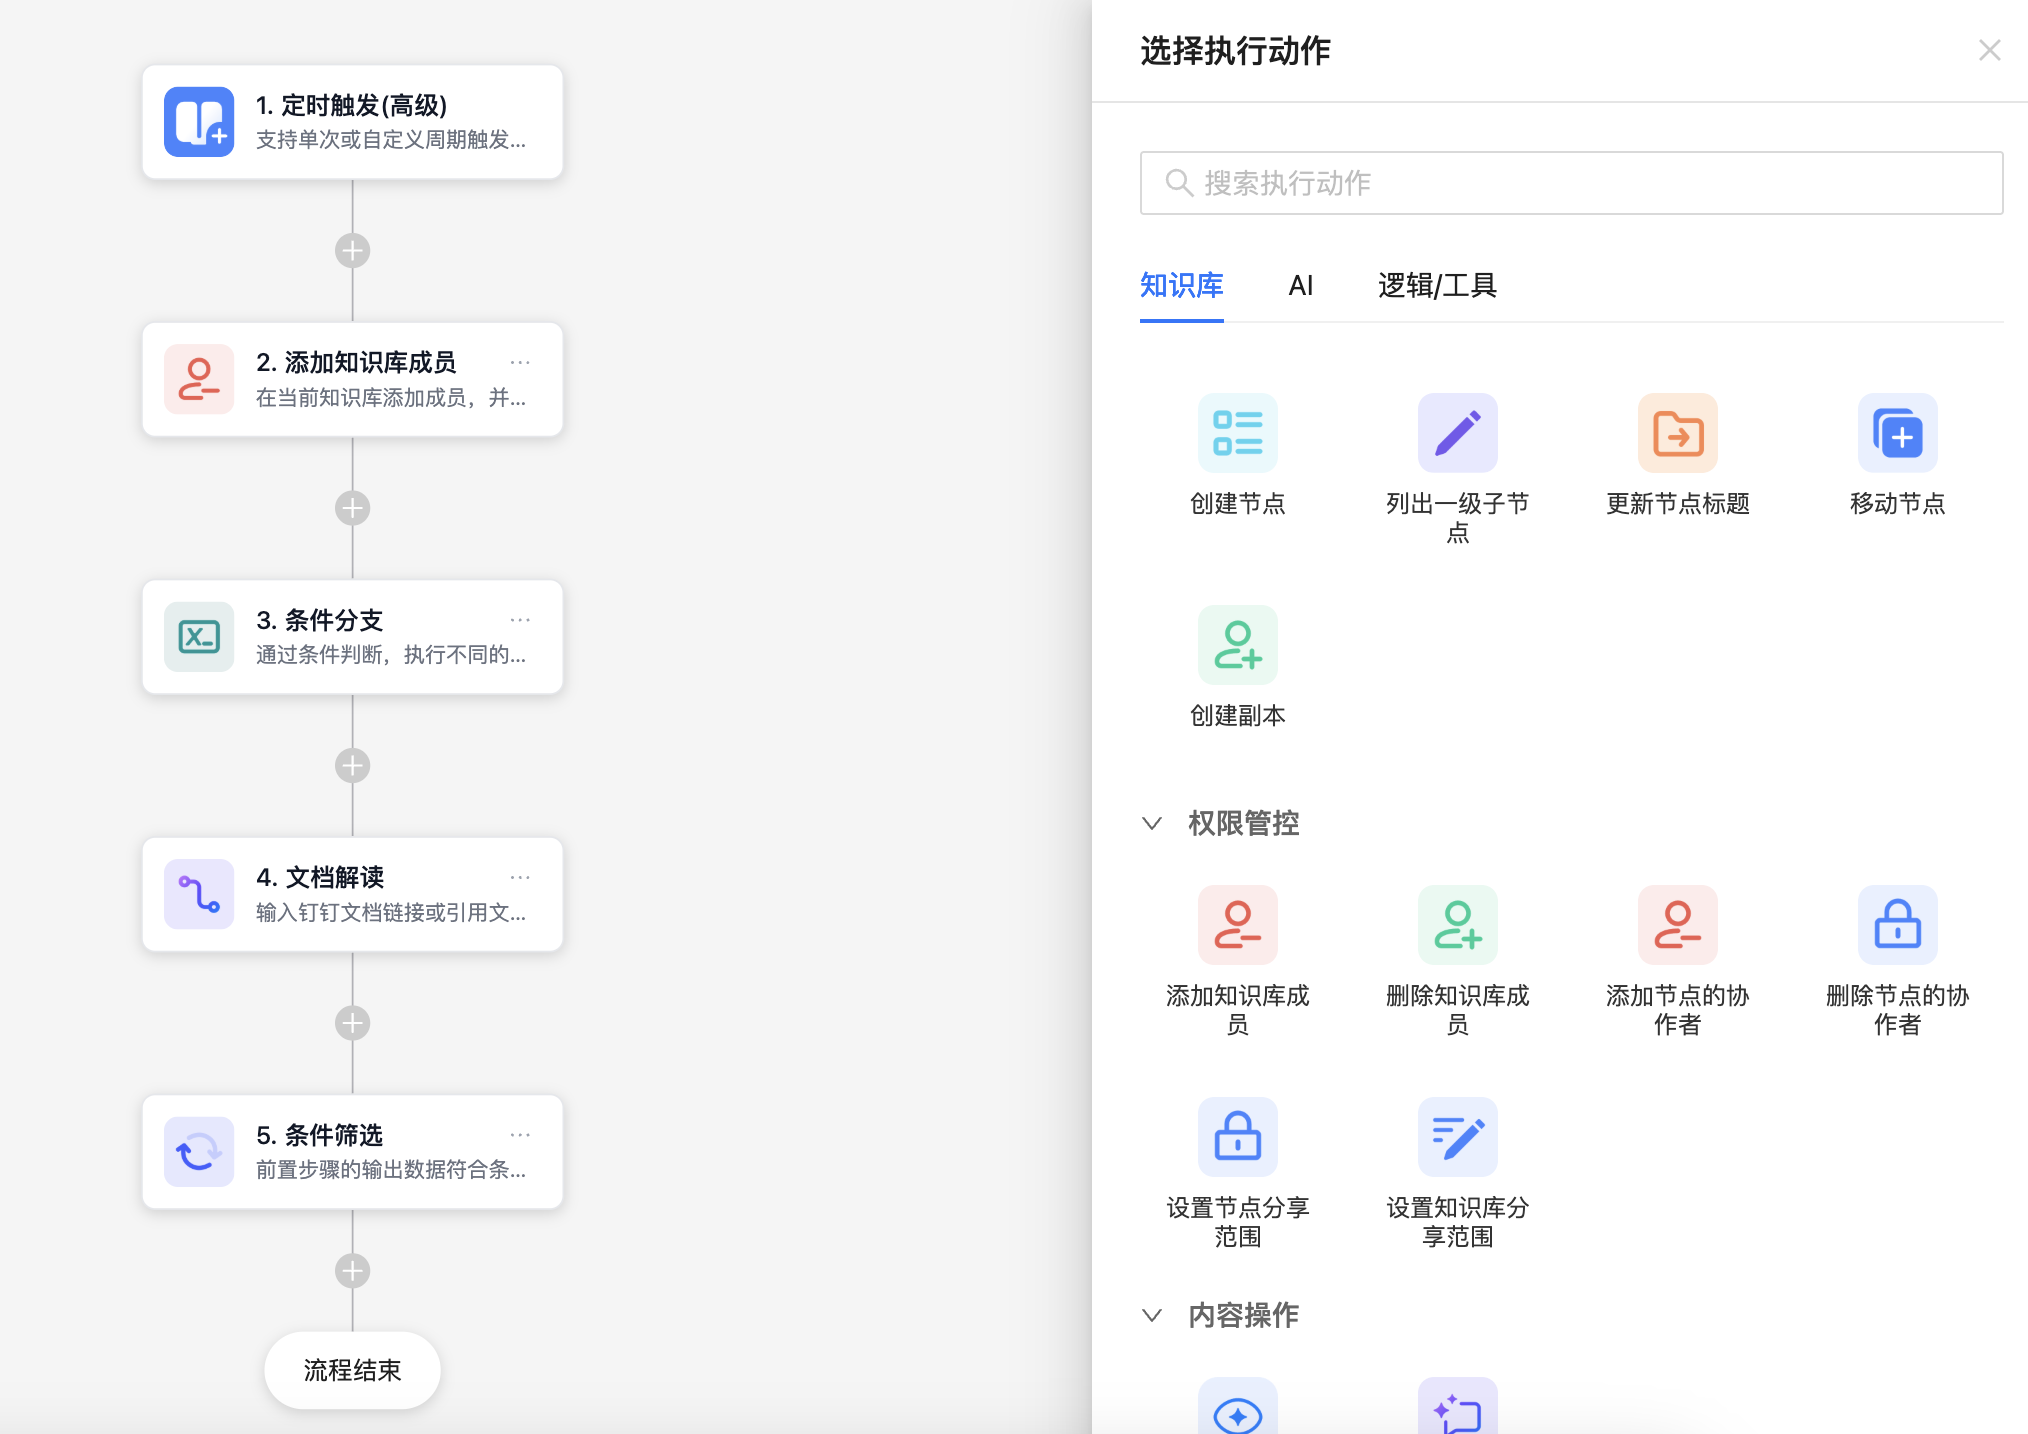Click the 权限管控 section heading
The height and width of the screenshot is (1434, 2028).
coord(1243,823)
